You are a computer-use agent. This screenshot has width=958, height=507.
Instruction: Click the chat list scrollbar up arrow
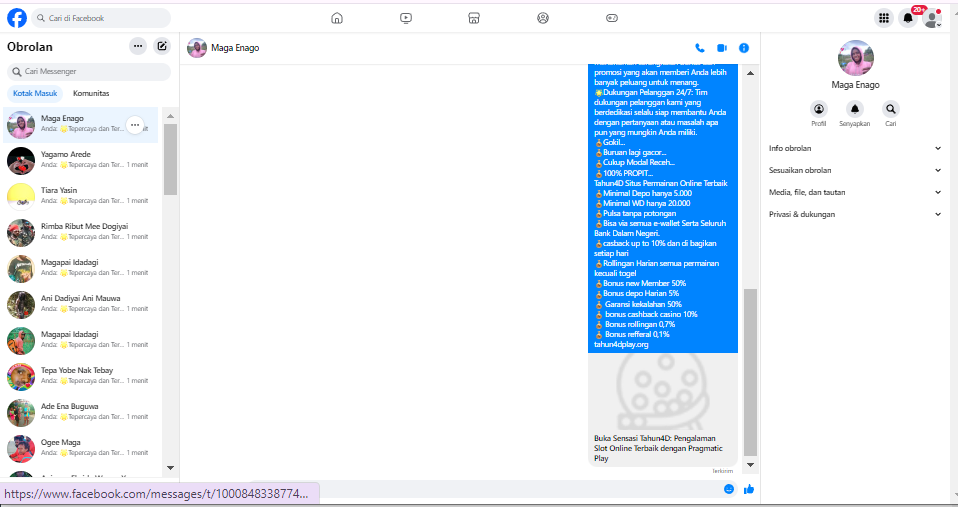click(x=170, y=116)
